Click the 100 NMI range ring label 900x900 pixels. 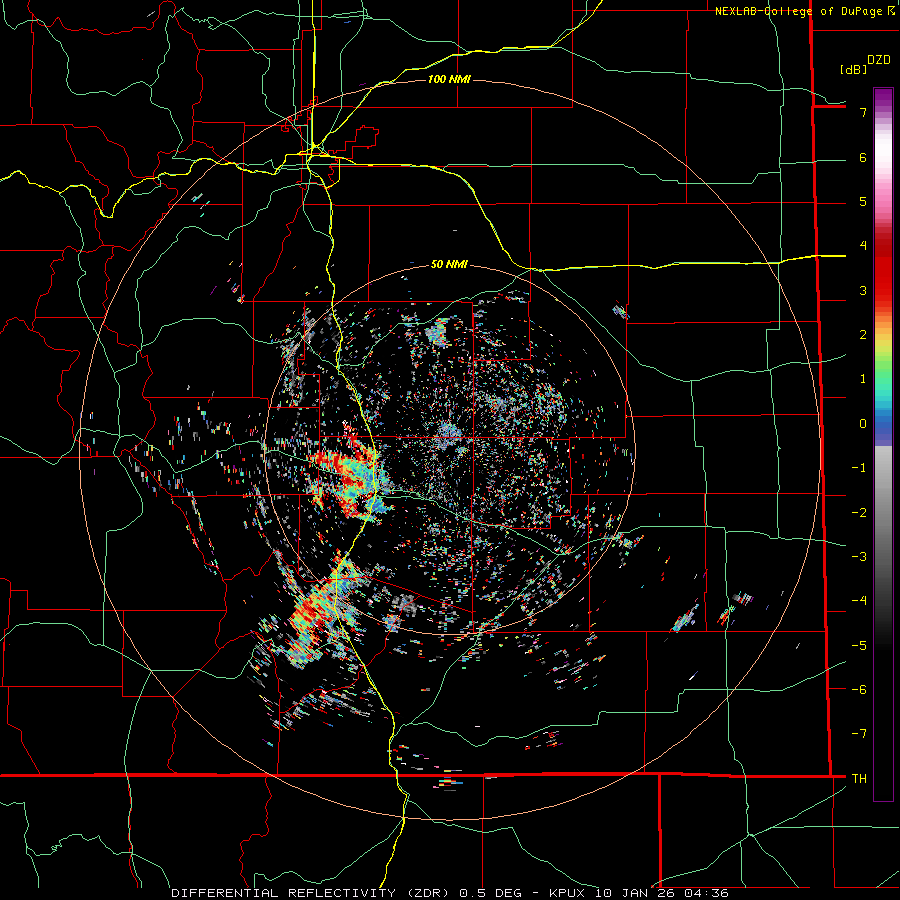pos(449,79)
